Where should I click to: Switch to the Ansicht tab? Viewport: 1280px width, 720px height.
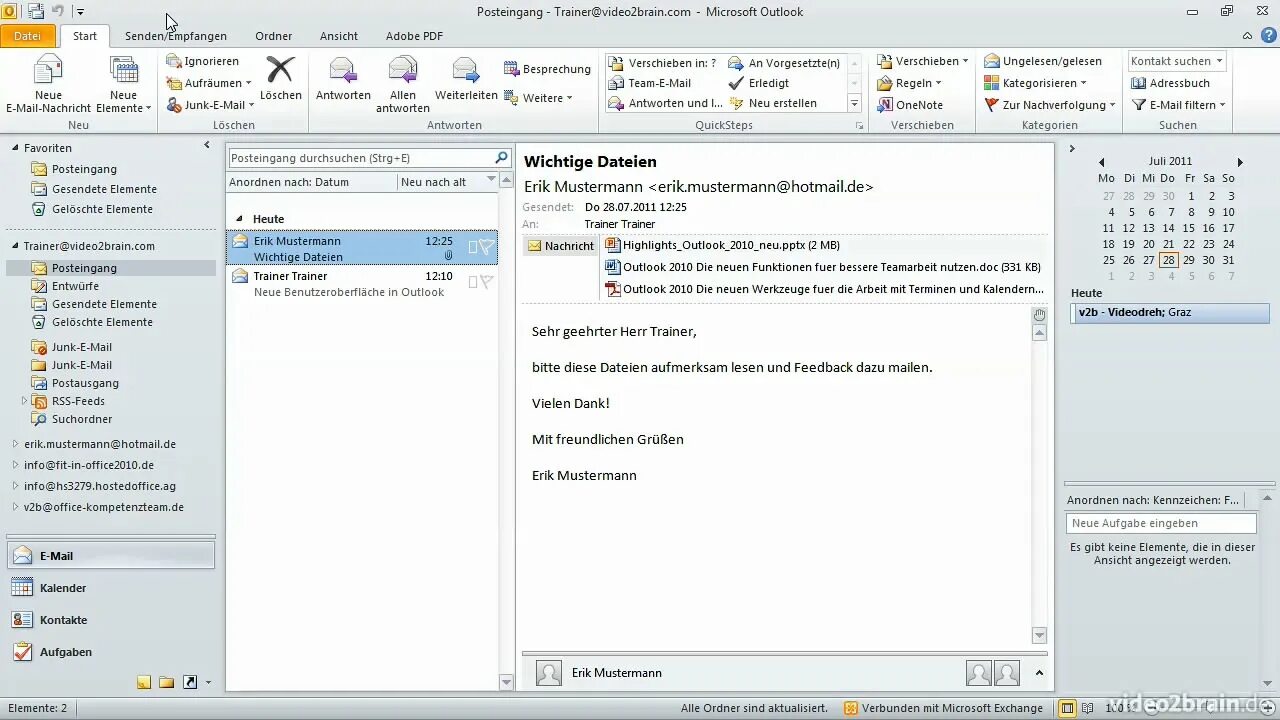339,36
